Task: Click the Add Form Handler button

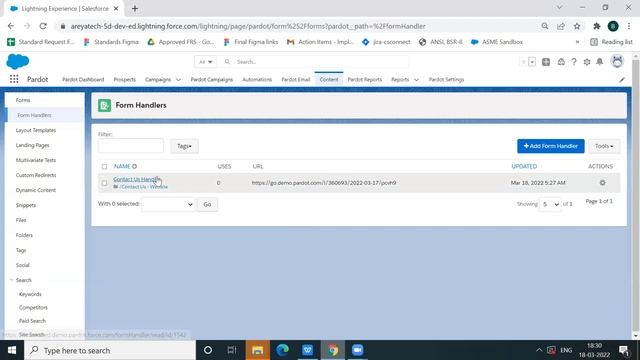Action: pos(551,146)
